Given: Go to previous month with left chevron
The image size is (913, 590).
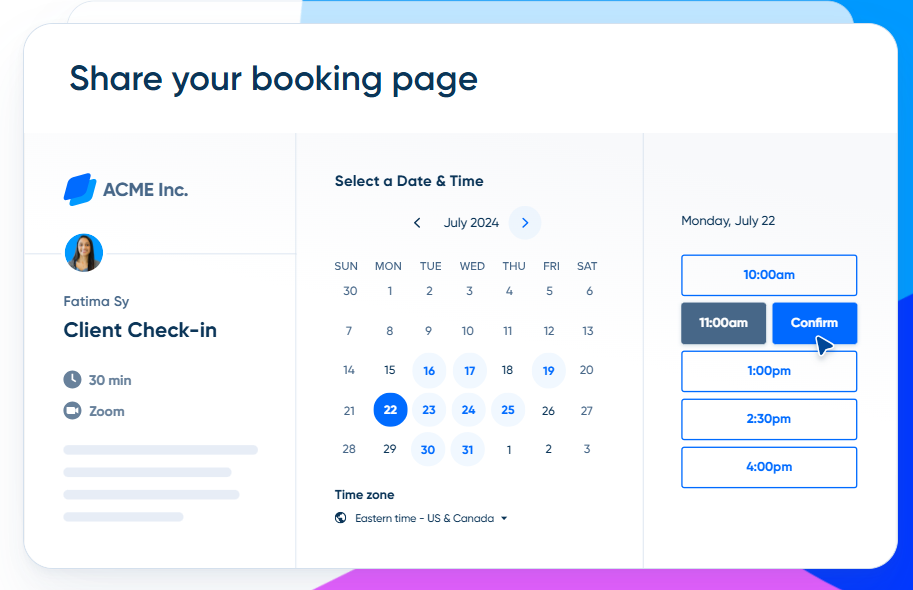Looking at the screenshot, I should (417, 222).
